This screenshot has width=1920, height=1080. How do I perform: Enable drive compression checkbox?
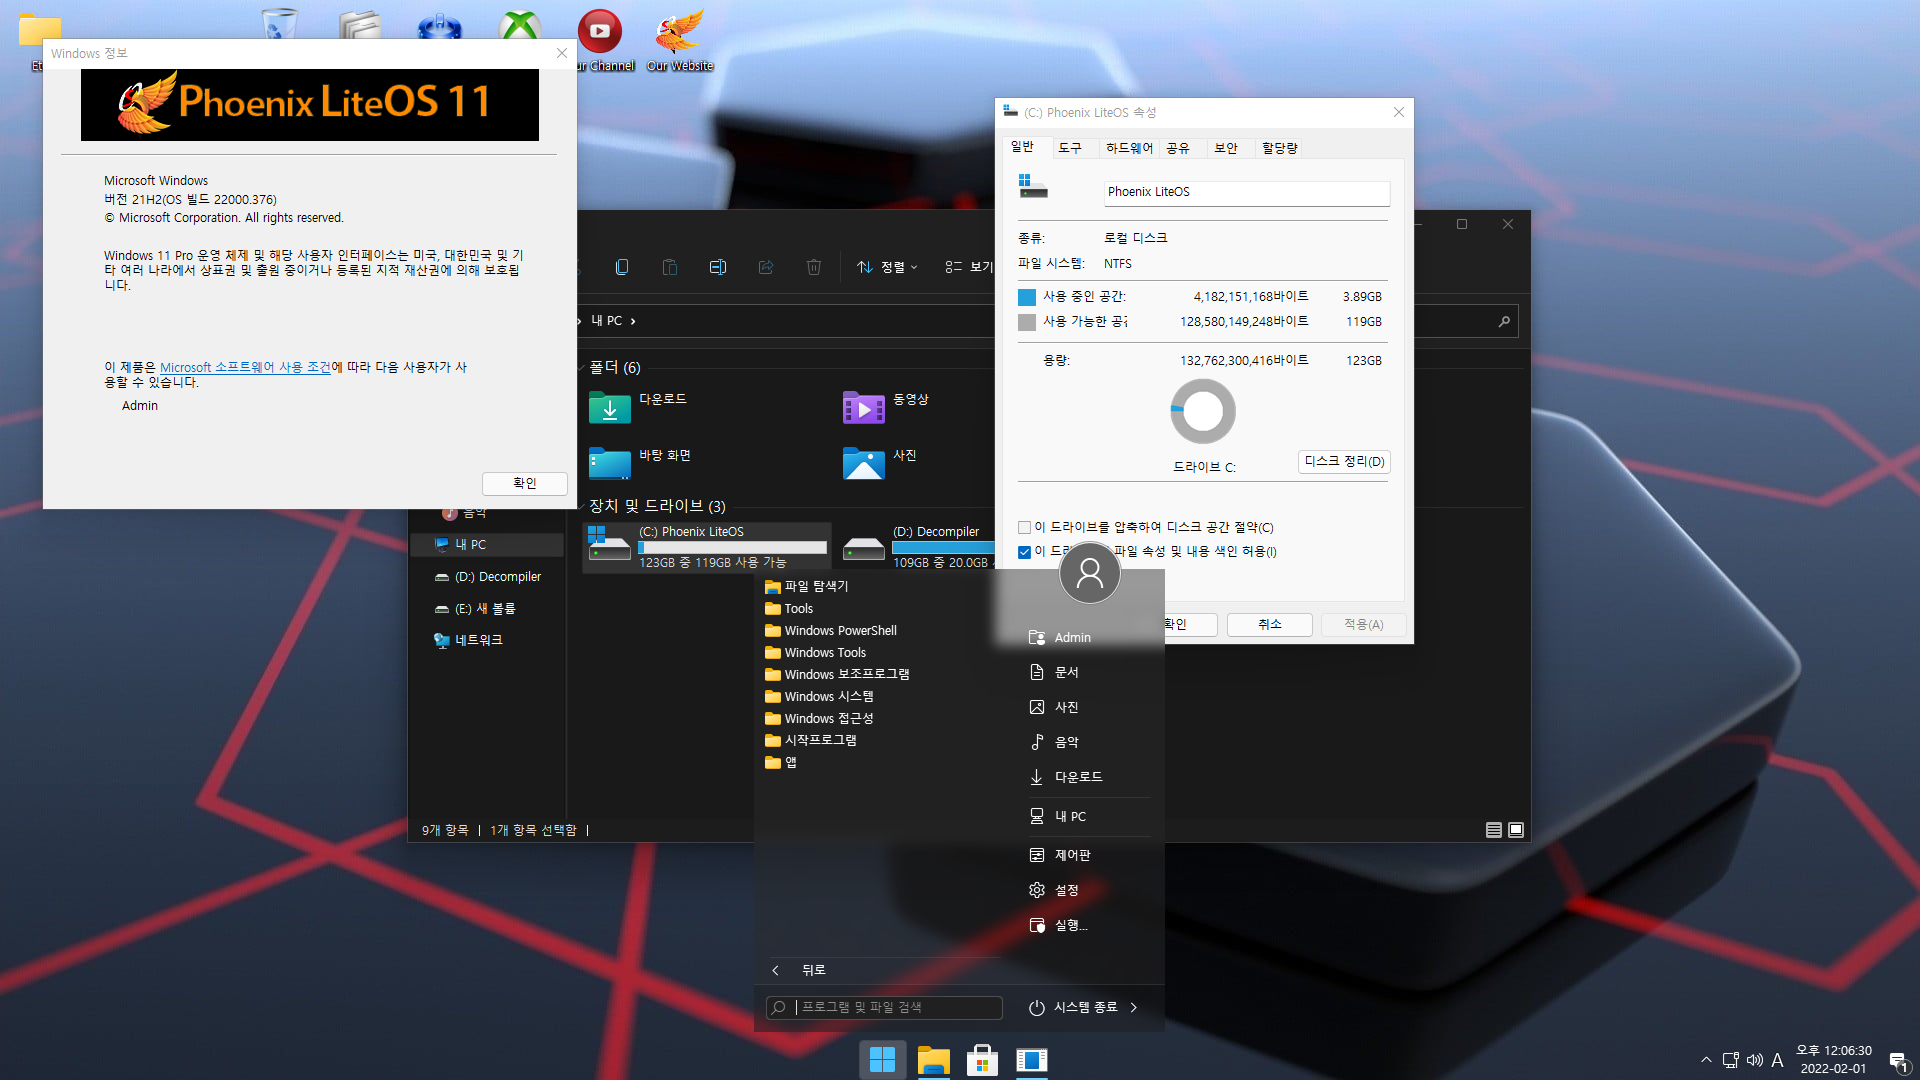[x=1024, y=528]
